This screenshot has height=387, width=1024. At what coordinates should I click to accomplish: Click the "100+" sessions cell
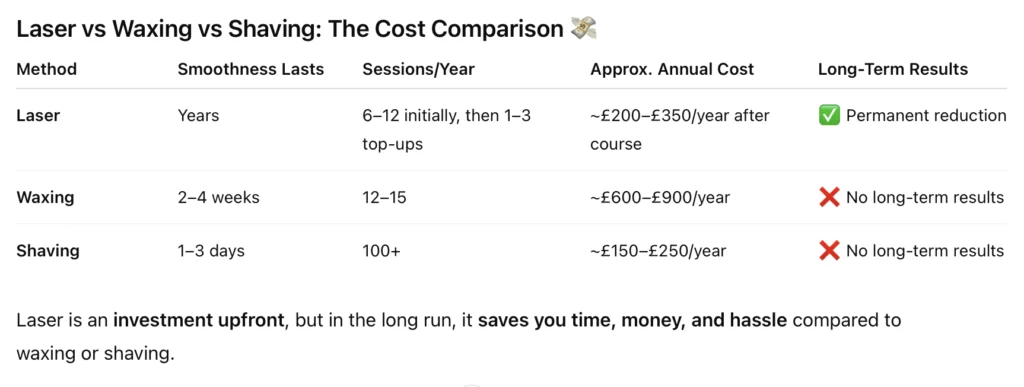pyautogui.click(x=381, y=251)
